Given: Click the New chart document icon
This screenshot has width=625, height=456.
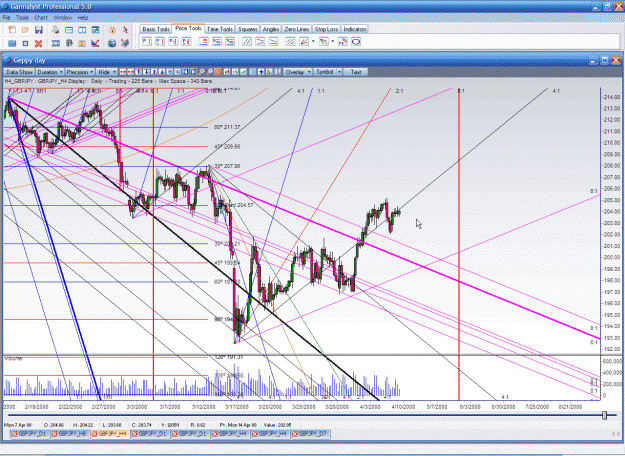Looking at the screenshot, I should pyautogui.click(x=12, y=30).
